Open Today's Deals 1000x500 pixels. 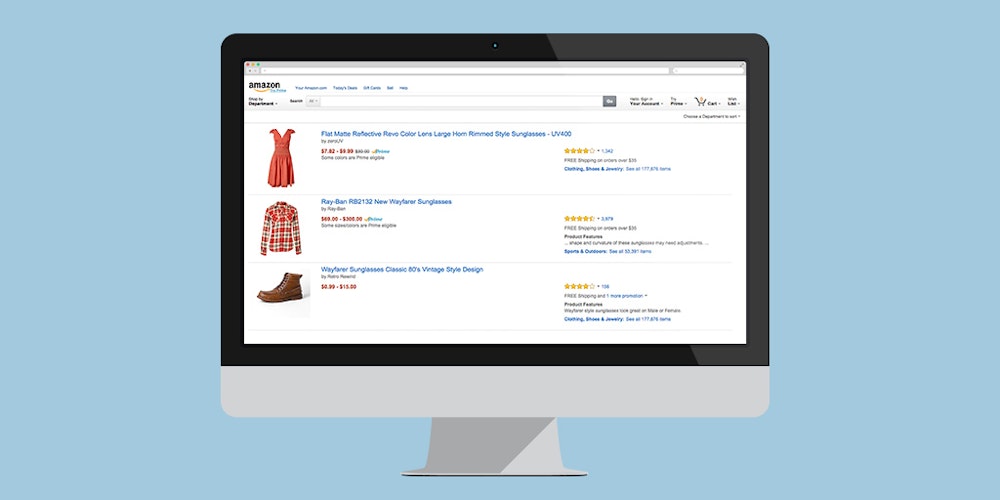pos(345,88)
